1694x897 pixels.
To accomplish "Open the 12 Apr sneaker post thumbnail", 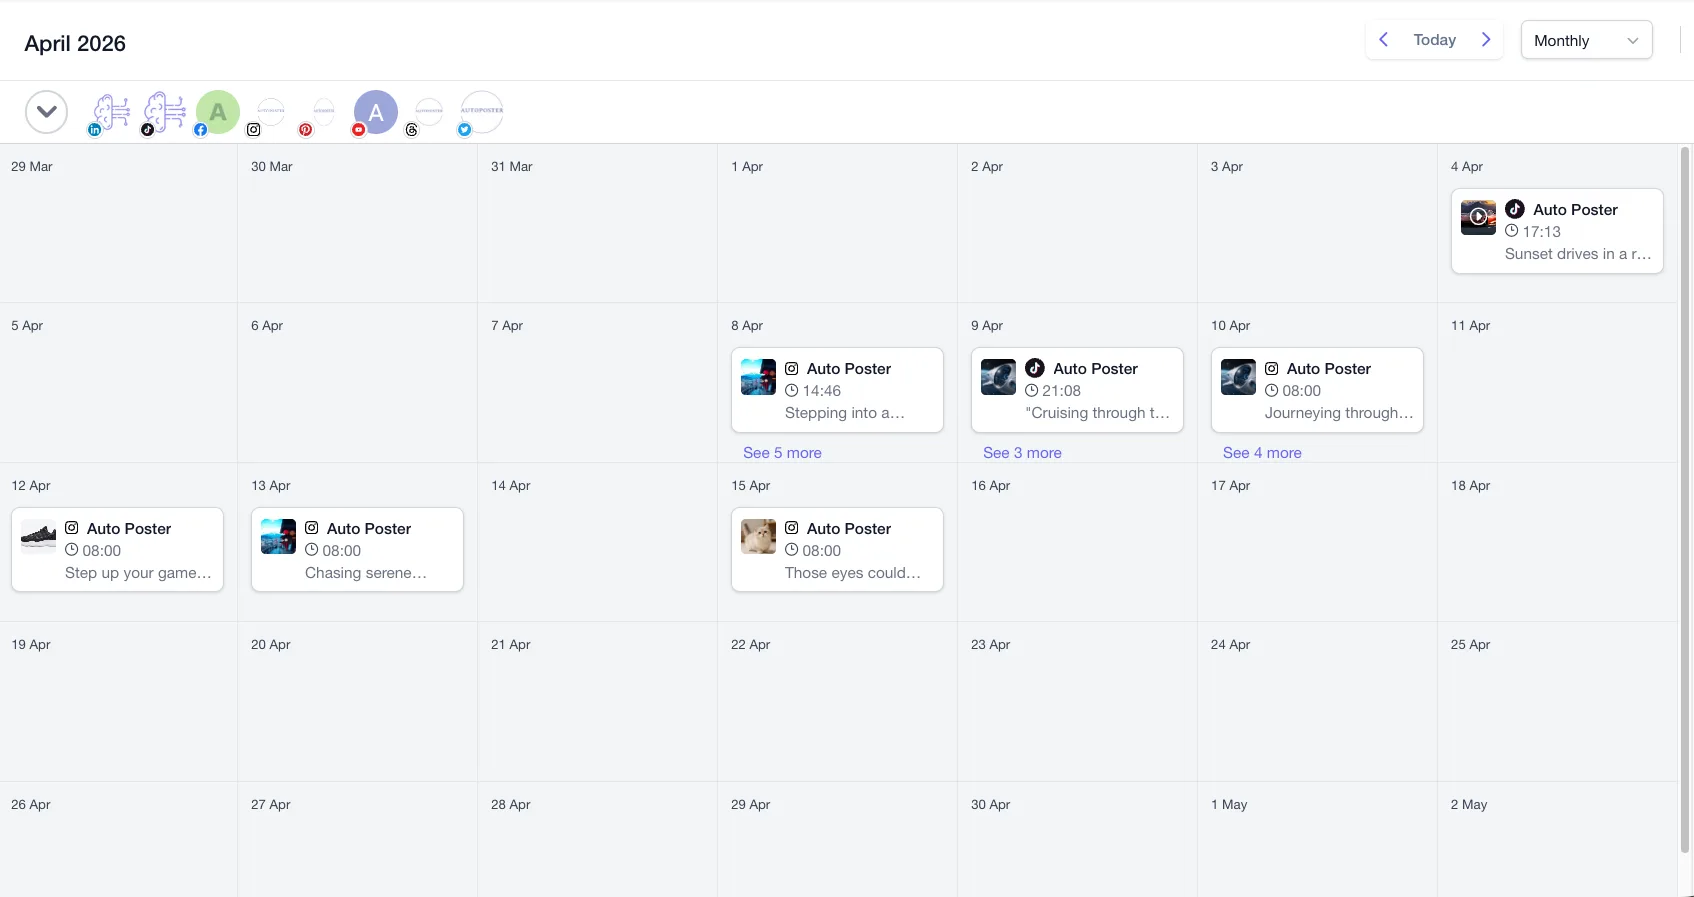I will 38,537.
